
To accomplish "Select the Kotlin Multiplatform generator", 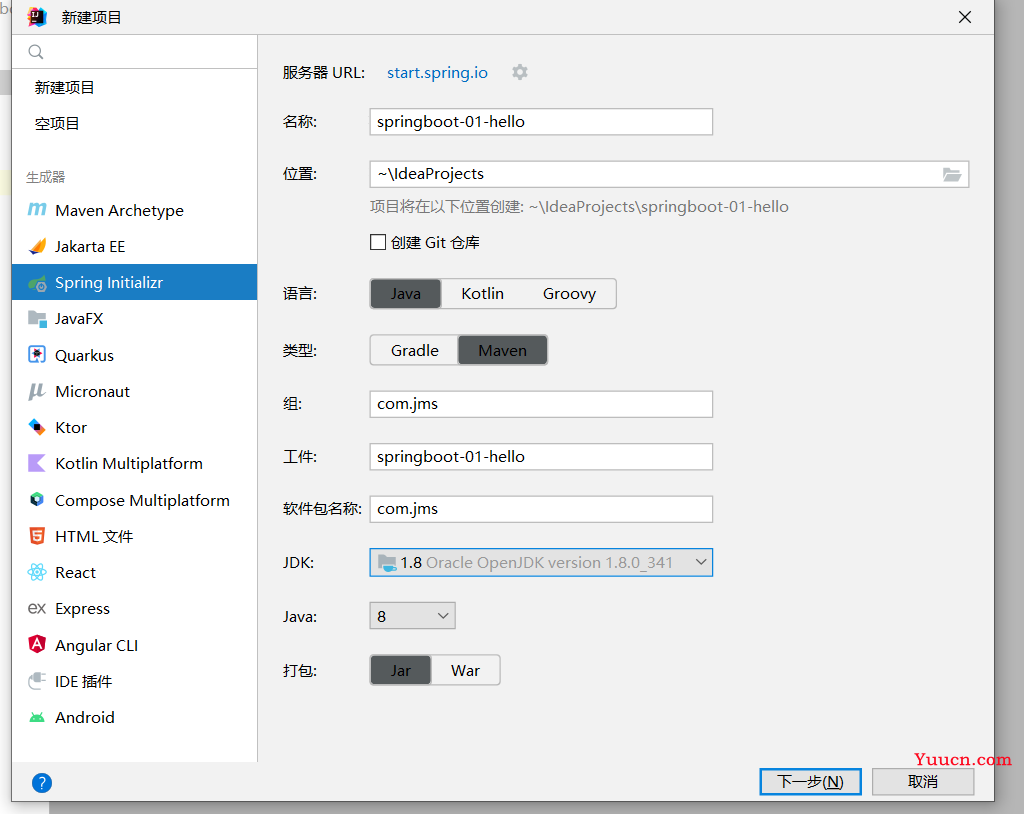I will pos(135,463).
